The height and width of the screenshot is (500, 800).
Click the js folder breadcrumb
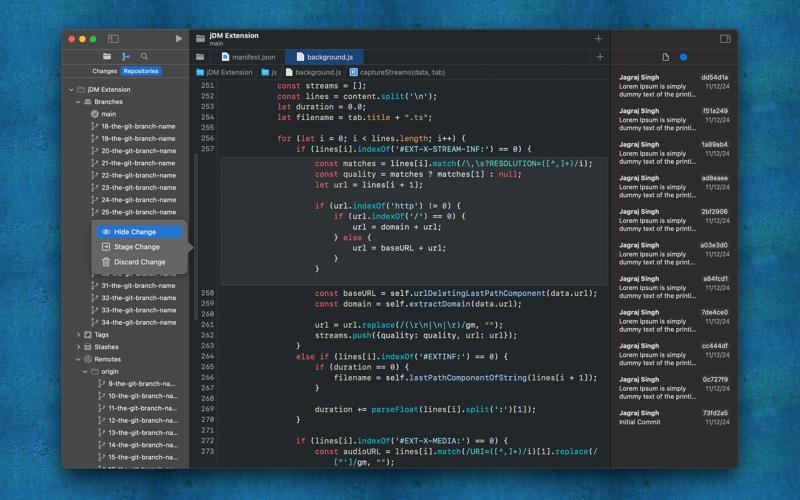[269, 72]
